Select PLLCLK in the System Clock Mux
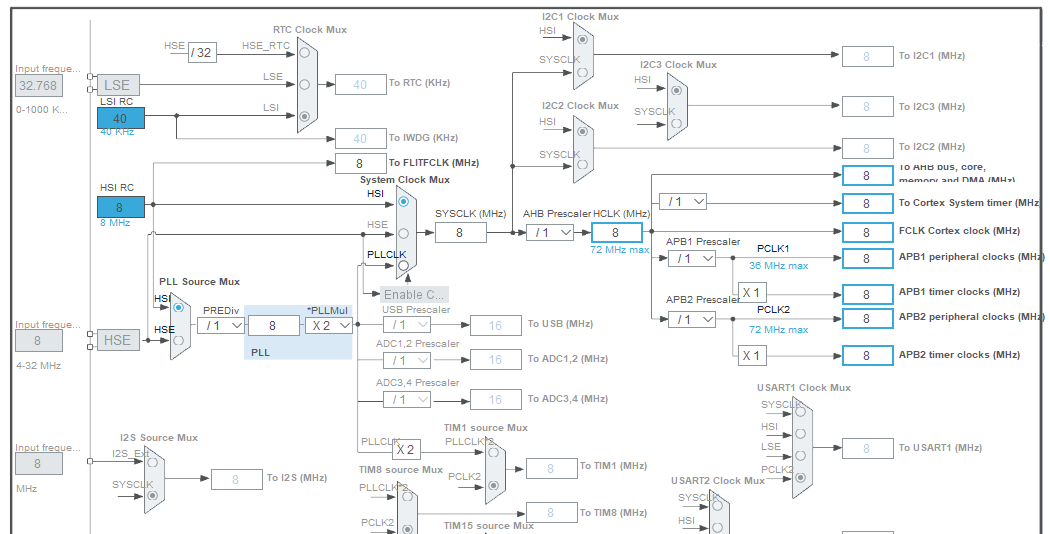Screen dimensions: 1050x534 (403, 265)
